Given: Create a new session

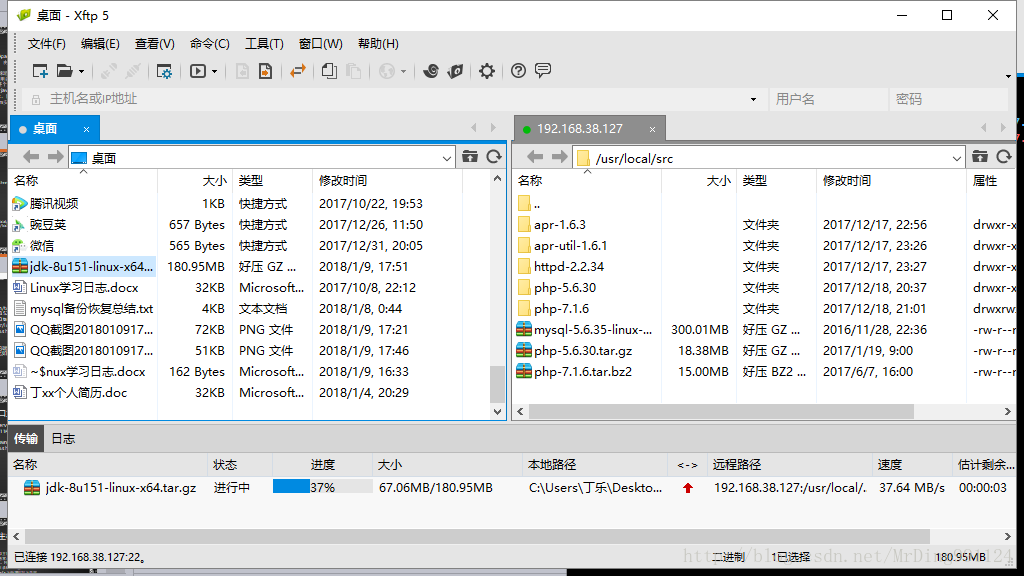Looking at the screenshot, I should click(x=40, y=71).
